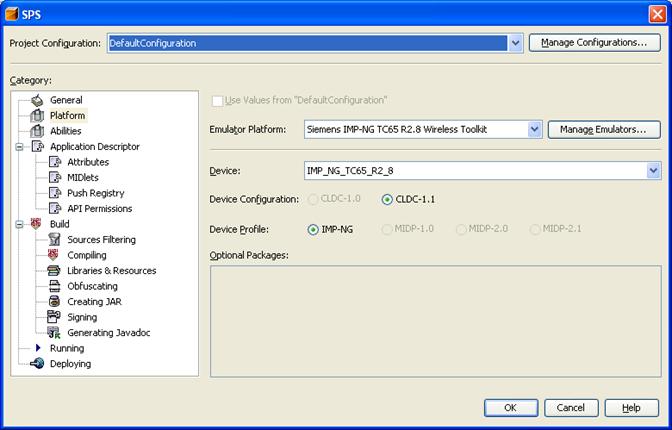Screen dimensions: 672x430
Task: Click the General category icon
Action: [37, 100]
